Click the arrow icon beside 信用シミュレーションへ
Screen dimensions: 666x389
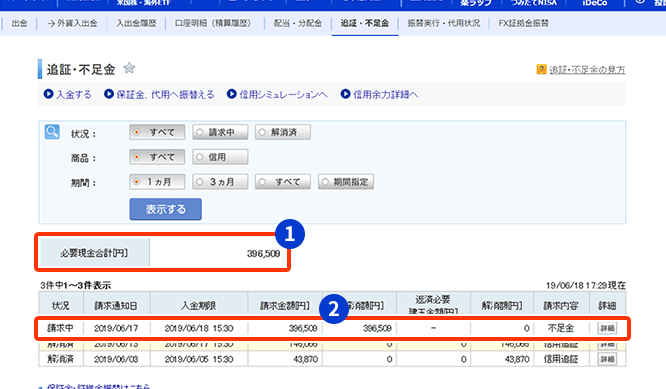(x=231, y=94)
